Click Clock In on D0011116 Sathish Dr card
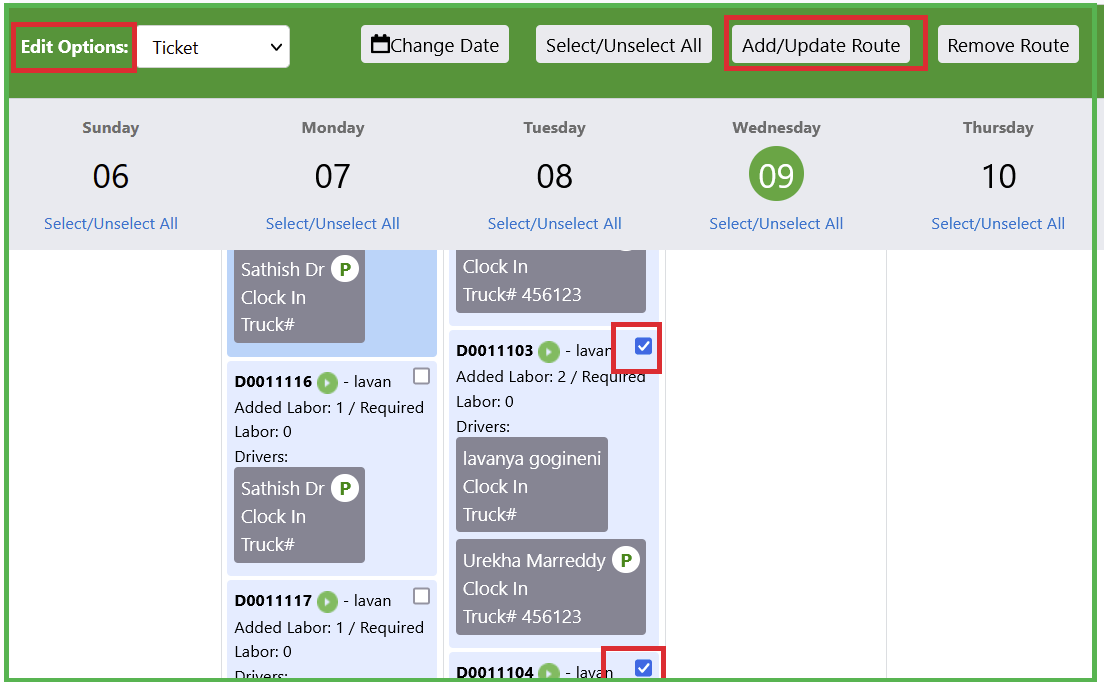 pos(273,517)
